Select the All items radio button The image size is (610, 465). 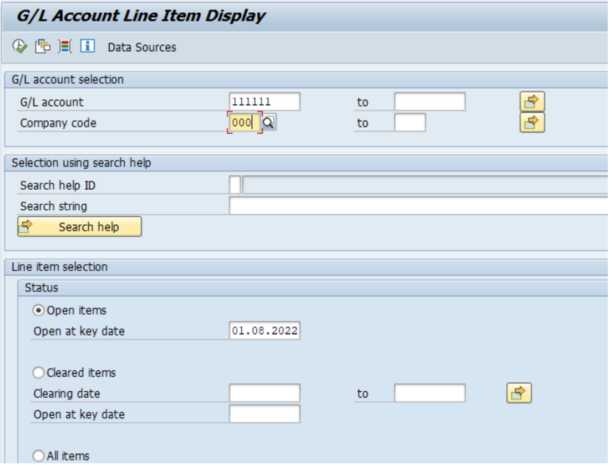40,456
